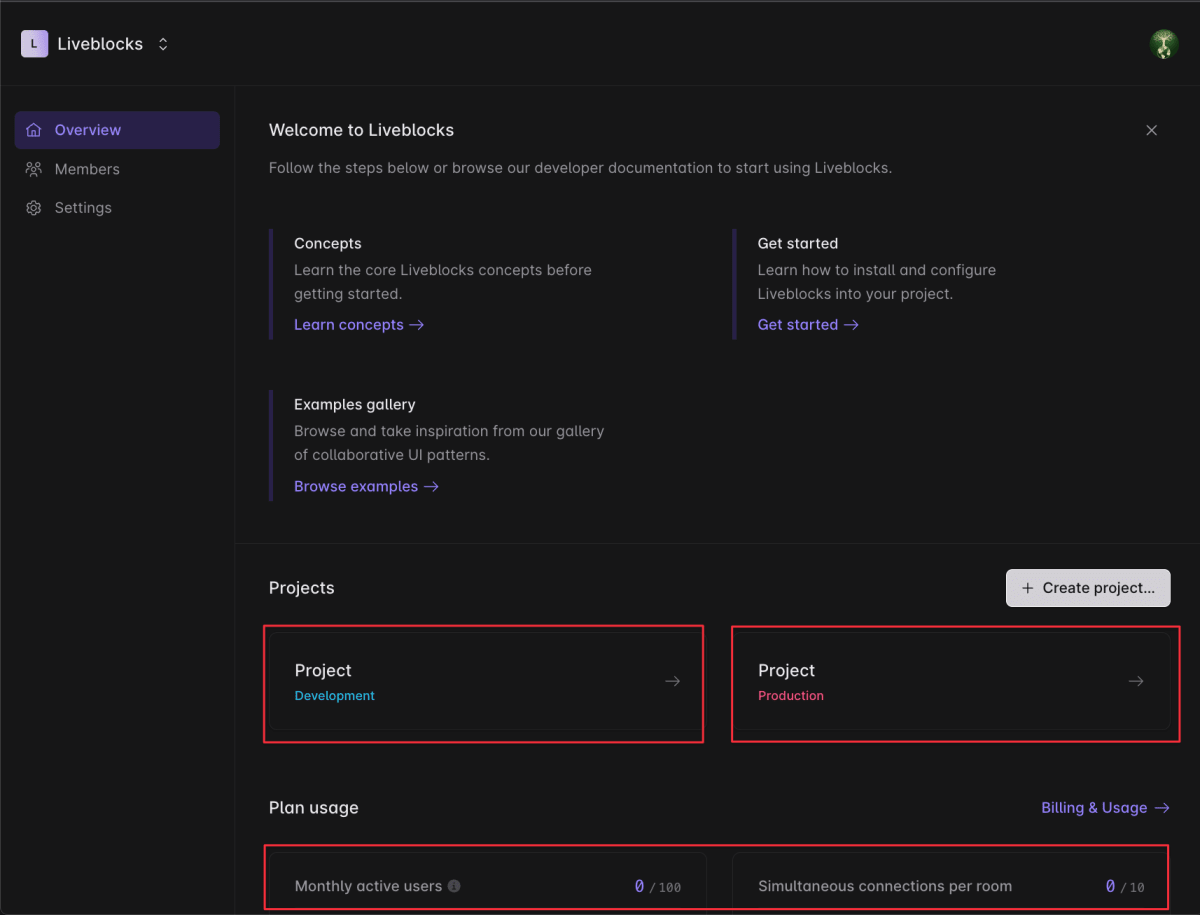Click the Welcome to Liveblocks title
1200x915 pixels.
[x=361, y=130]
